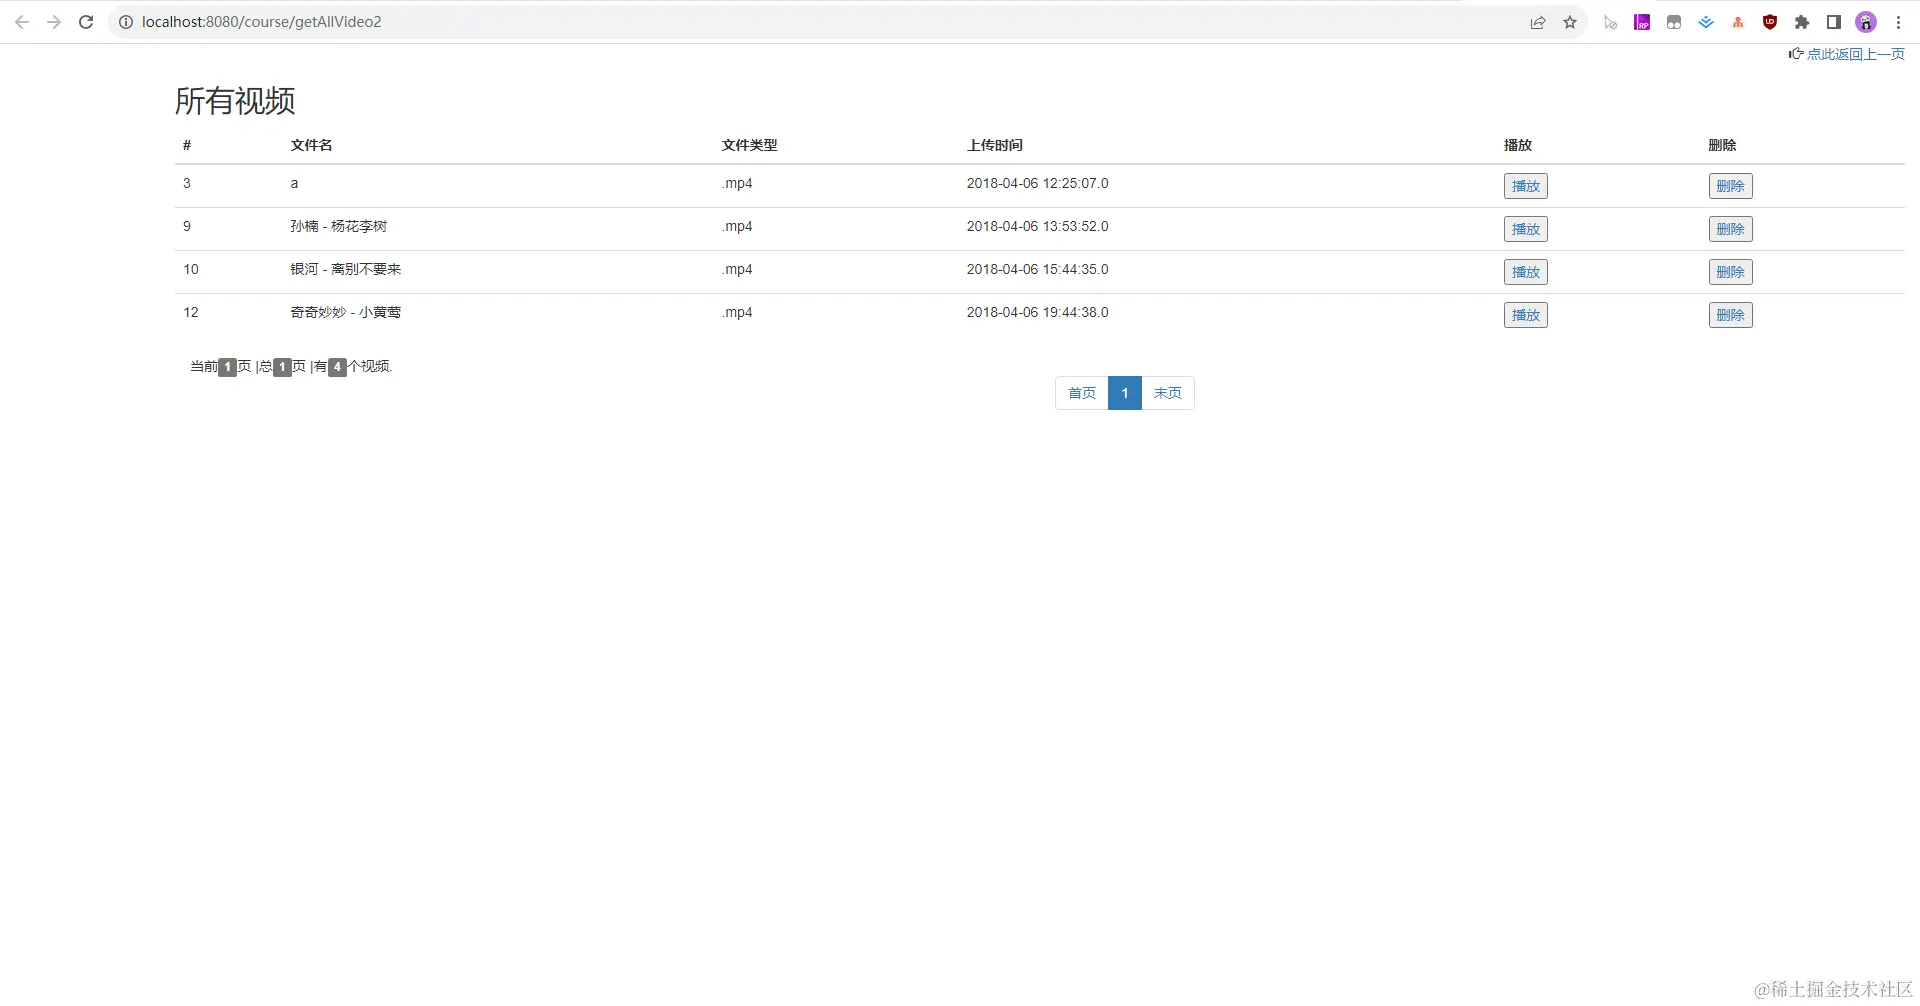Click the red uBlock shield extension icon
Screen dimensions: 1920x1006
pyautogui.click(x=1770, y=22)
